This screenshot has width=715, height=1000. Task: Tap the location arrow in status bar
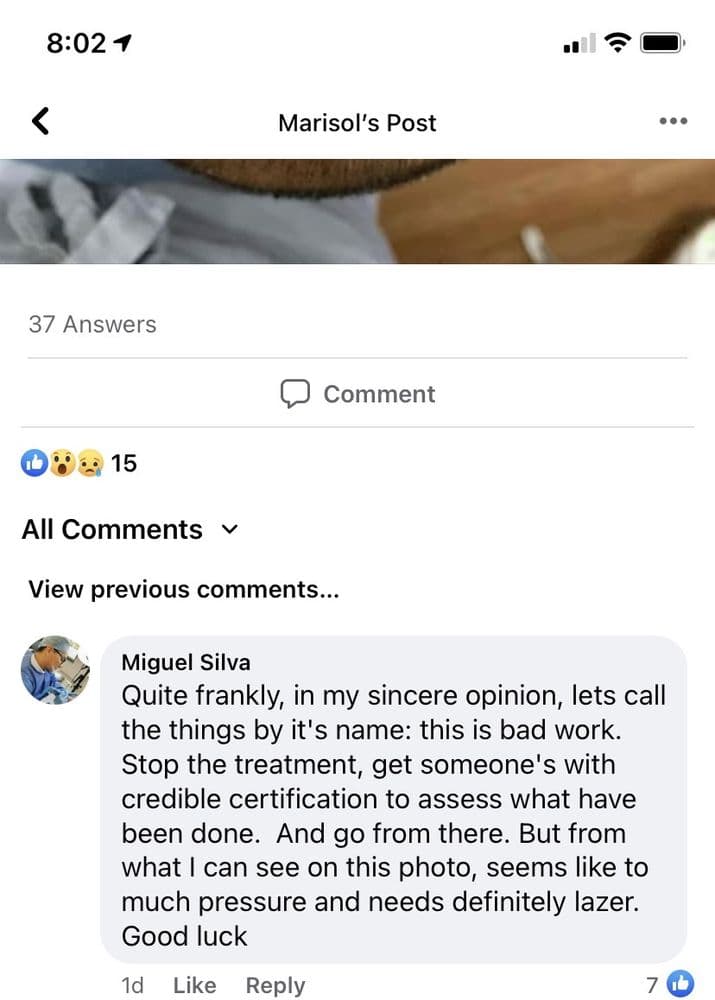tap(122, 43)
